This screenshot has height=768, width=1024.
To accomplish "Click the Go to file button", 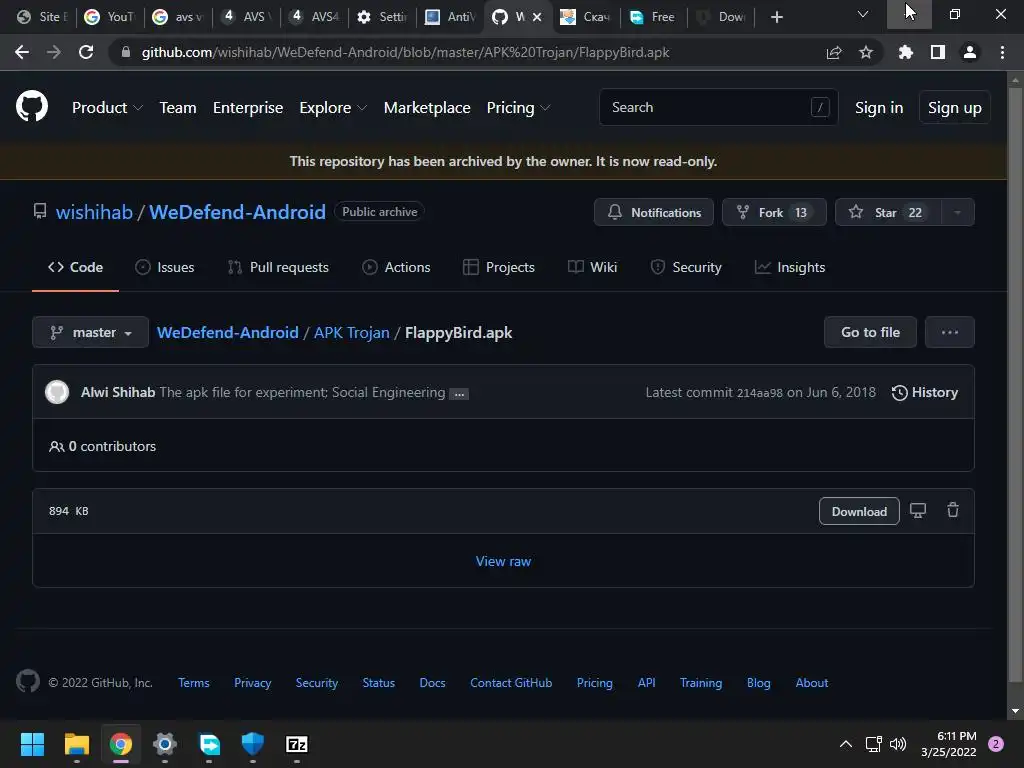I will click(870, 332).
